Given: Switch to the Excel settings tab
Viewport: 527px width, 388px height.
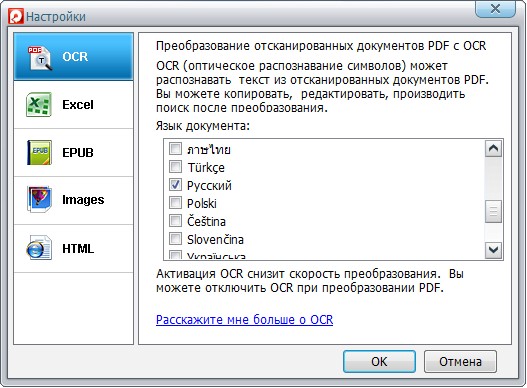Looking at the screenshot, I should [x=73, y=105].
